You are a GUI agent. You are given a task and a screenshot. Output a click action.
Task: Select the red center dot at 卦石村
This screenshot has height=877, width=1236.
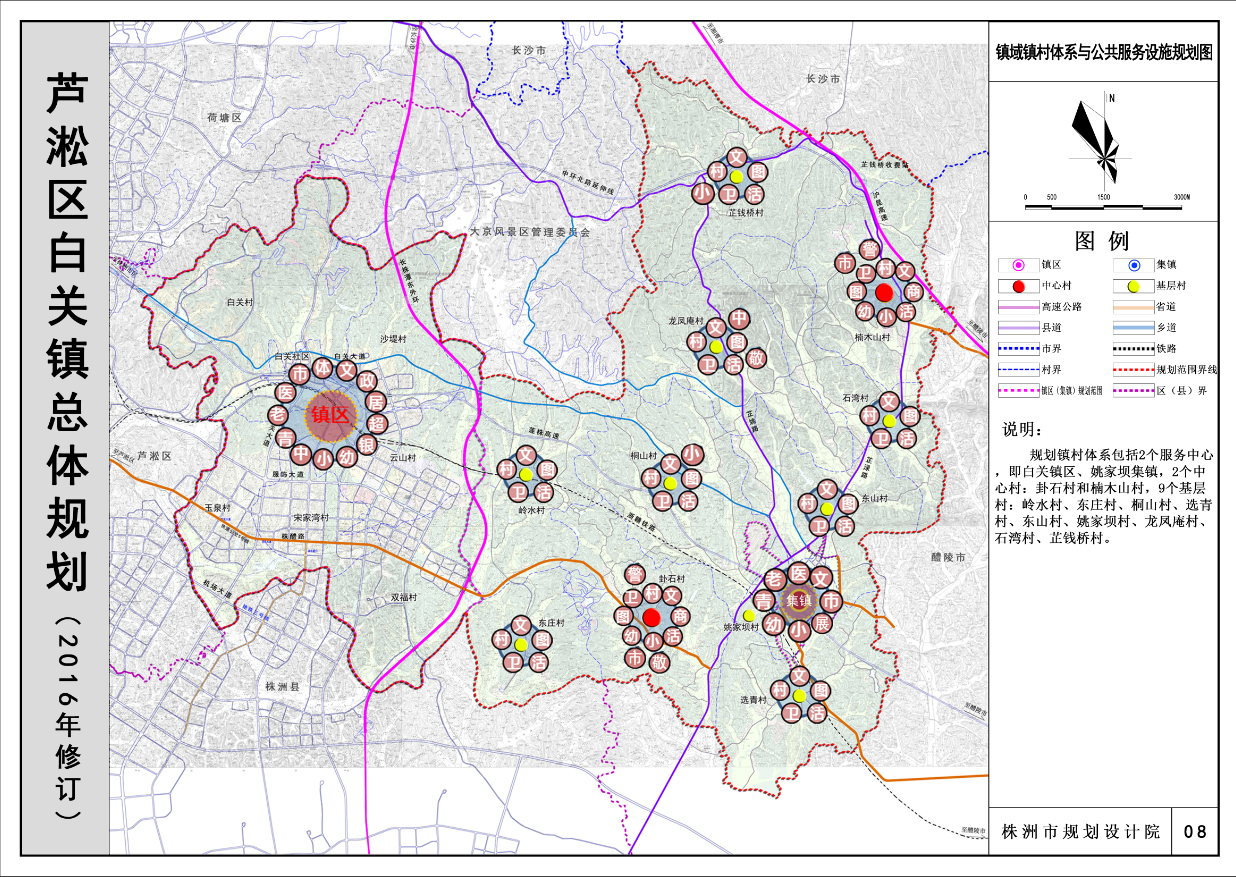(x=652, y=617)
